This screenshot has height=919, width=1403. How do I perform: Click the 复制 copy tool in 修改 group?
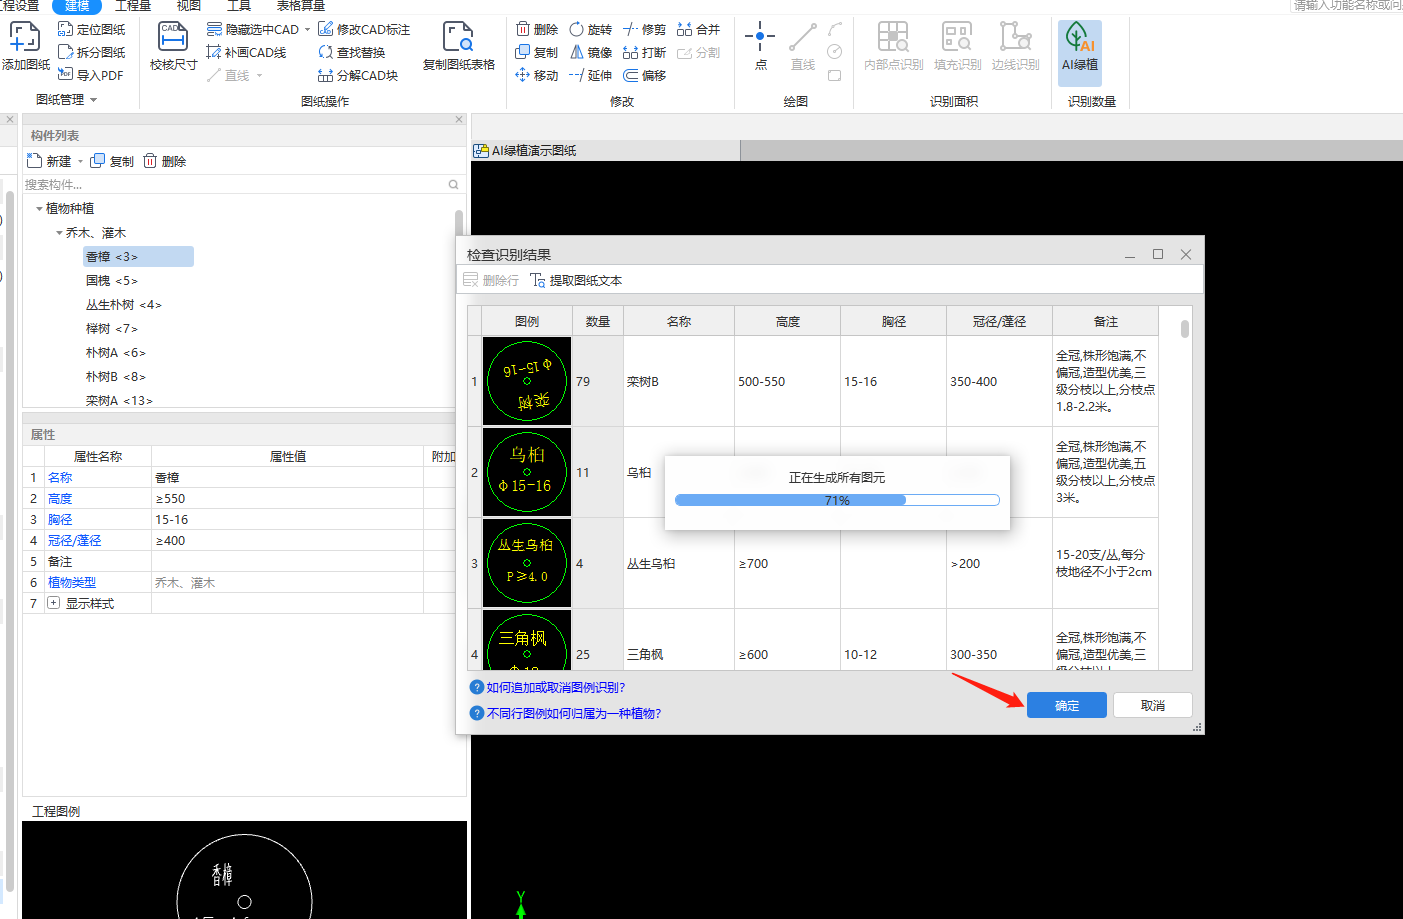[x=537, y=52]
